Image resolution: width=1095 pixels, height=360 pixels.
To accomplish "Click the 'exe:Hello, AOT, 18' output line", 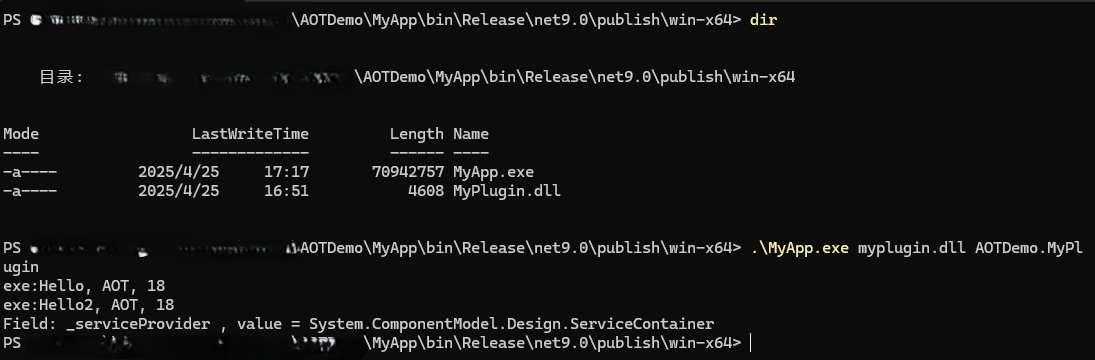I will pyautogui.click(x=84, y=286).
